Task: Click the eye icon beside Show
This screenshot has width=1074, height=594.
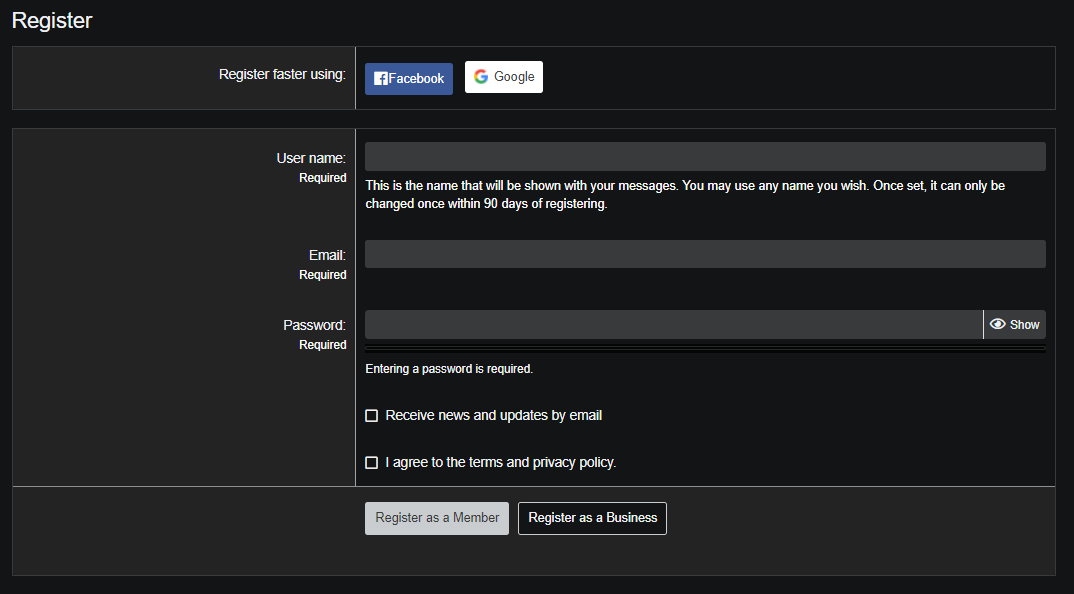Action: pos(997,324)
